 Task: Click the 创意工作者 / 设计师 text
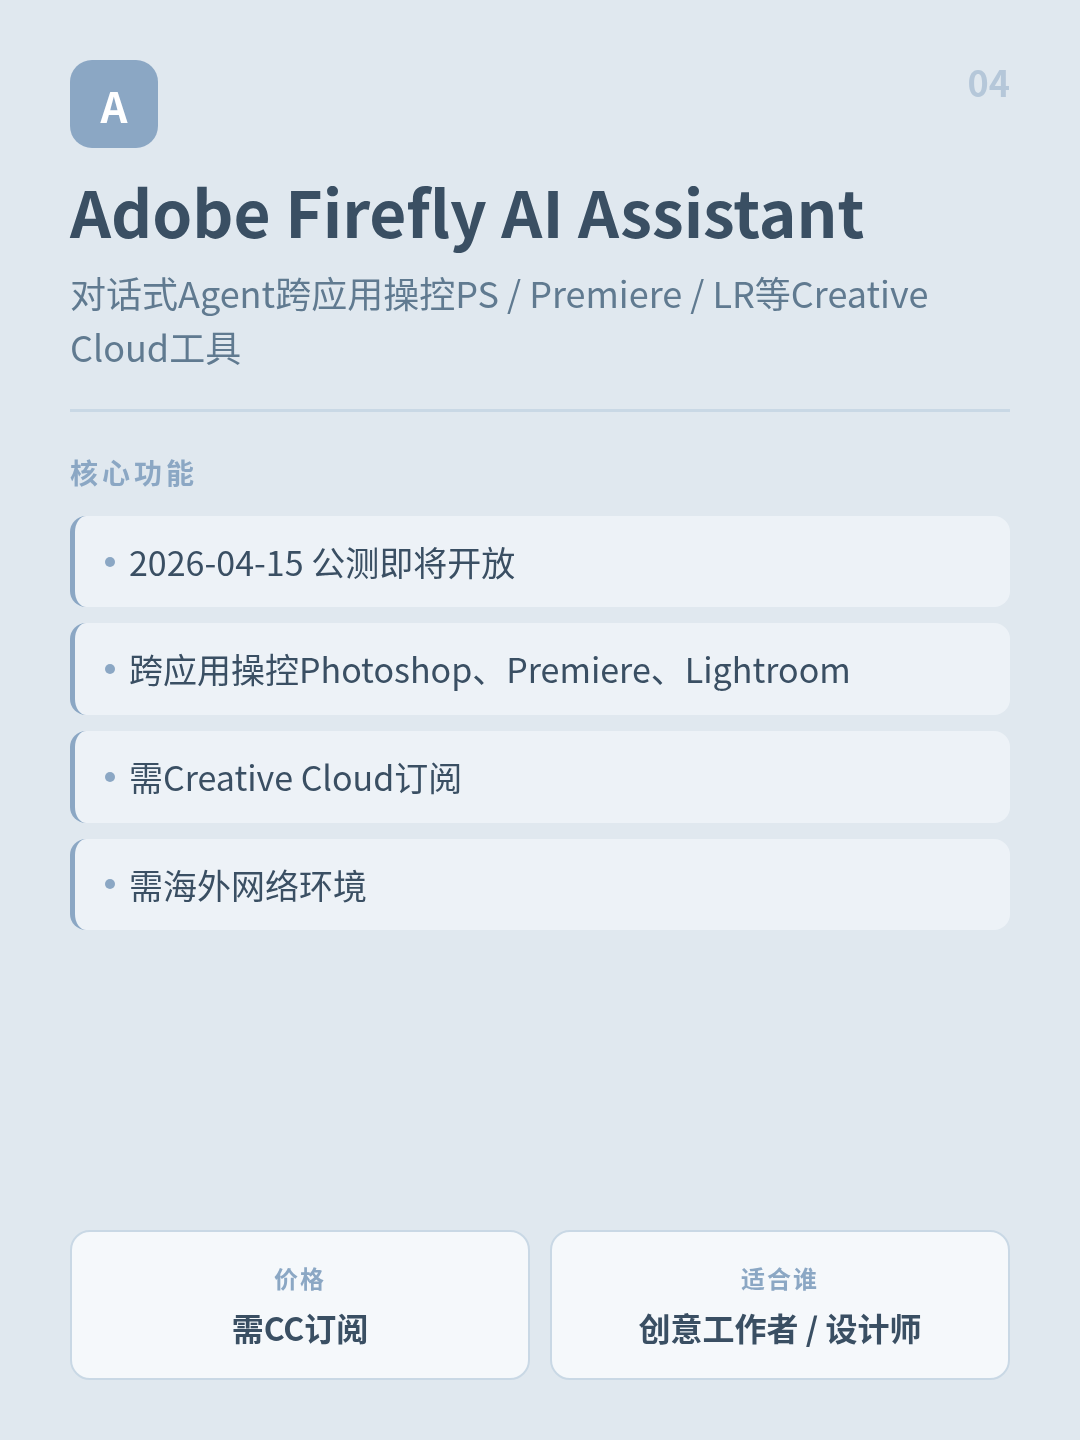tap(780, 1330)
